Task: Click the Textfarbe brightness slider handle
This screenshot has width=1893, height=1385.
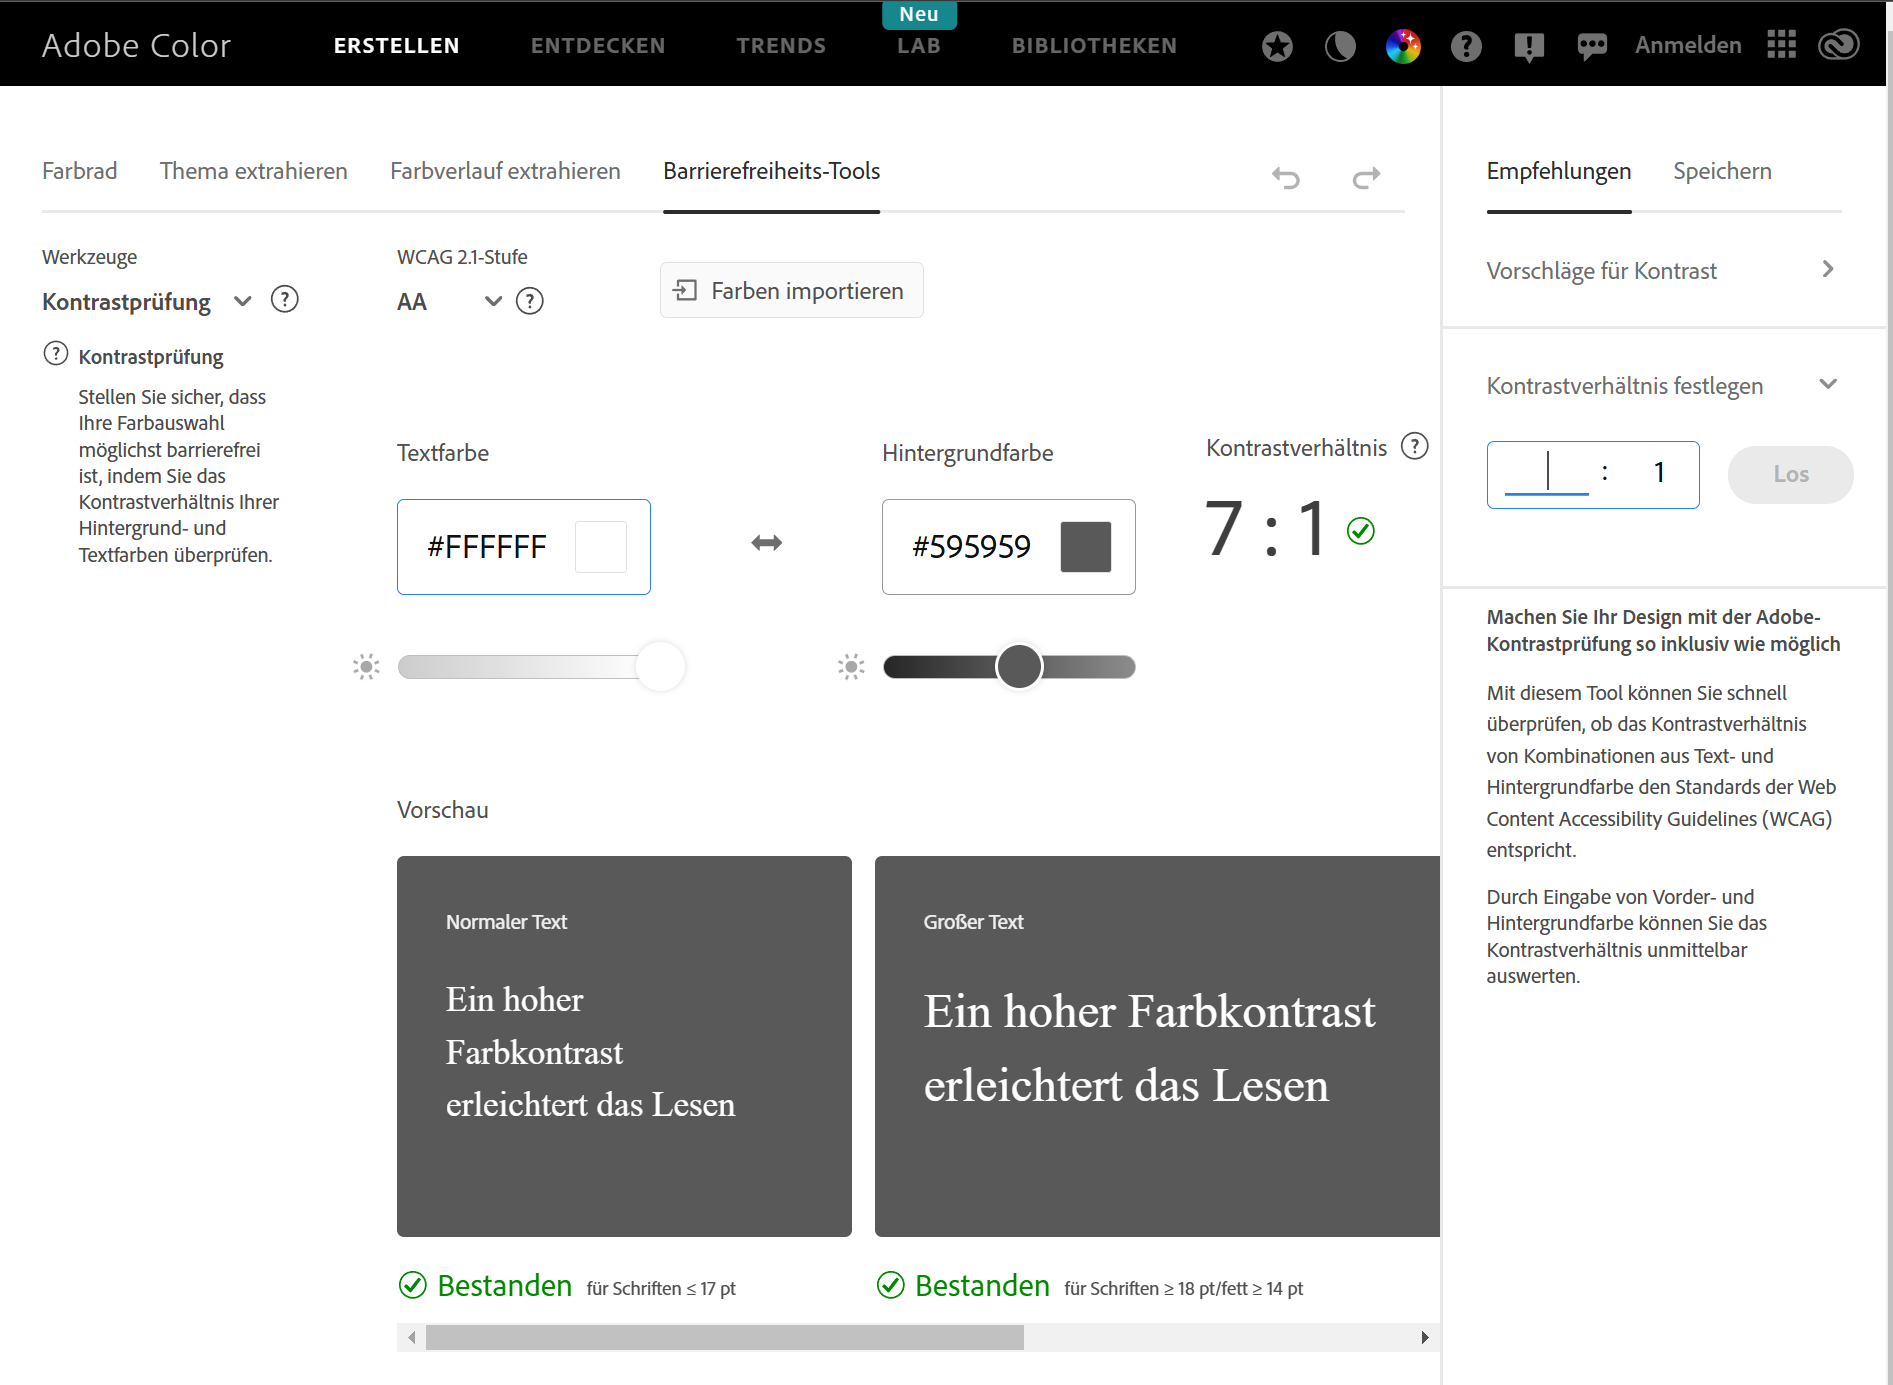Action: (x=661, y=666)
